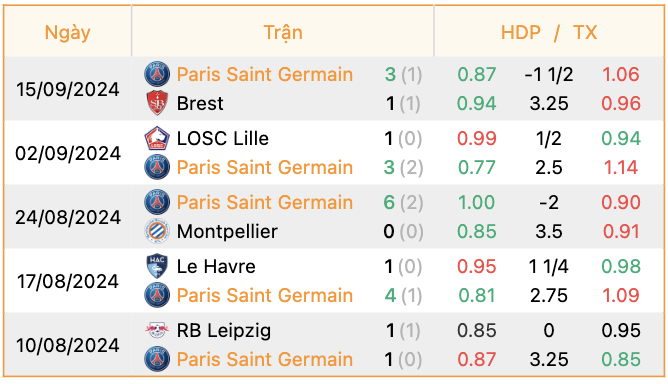The width and height of the screenshot is (668, 384).
Task: Click the 6 (2) score for PSG
Action: (x=403, y=202)
